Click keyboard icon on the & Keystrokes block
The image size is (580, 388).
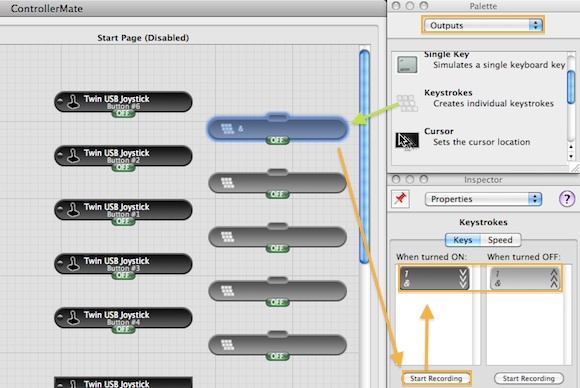[227, 129]
